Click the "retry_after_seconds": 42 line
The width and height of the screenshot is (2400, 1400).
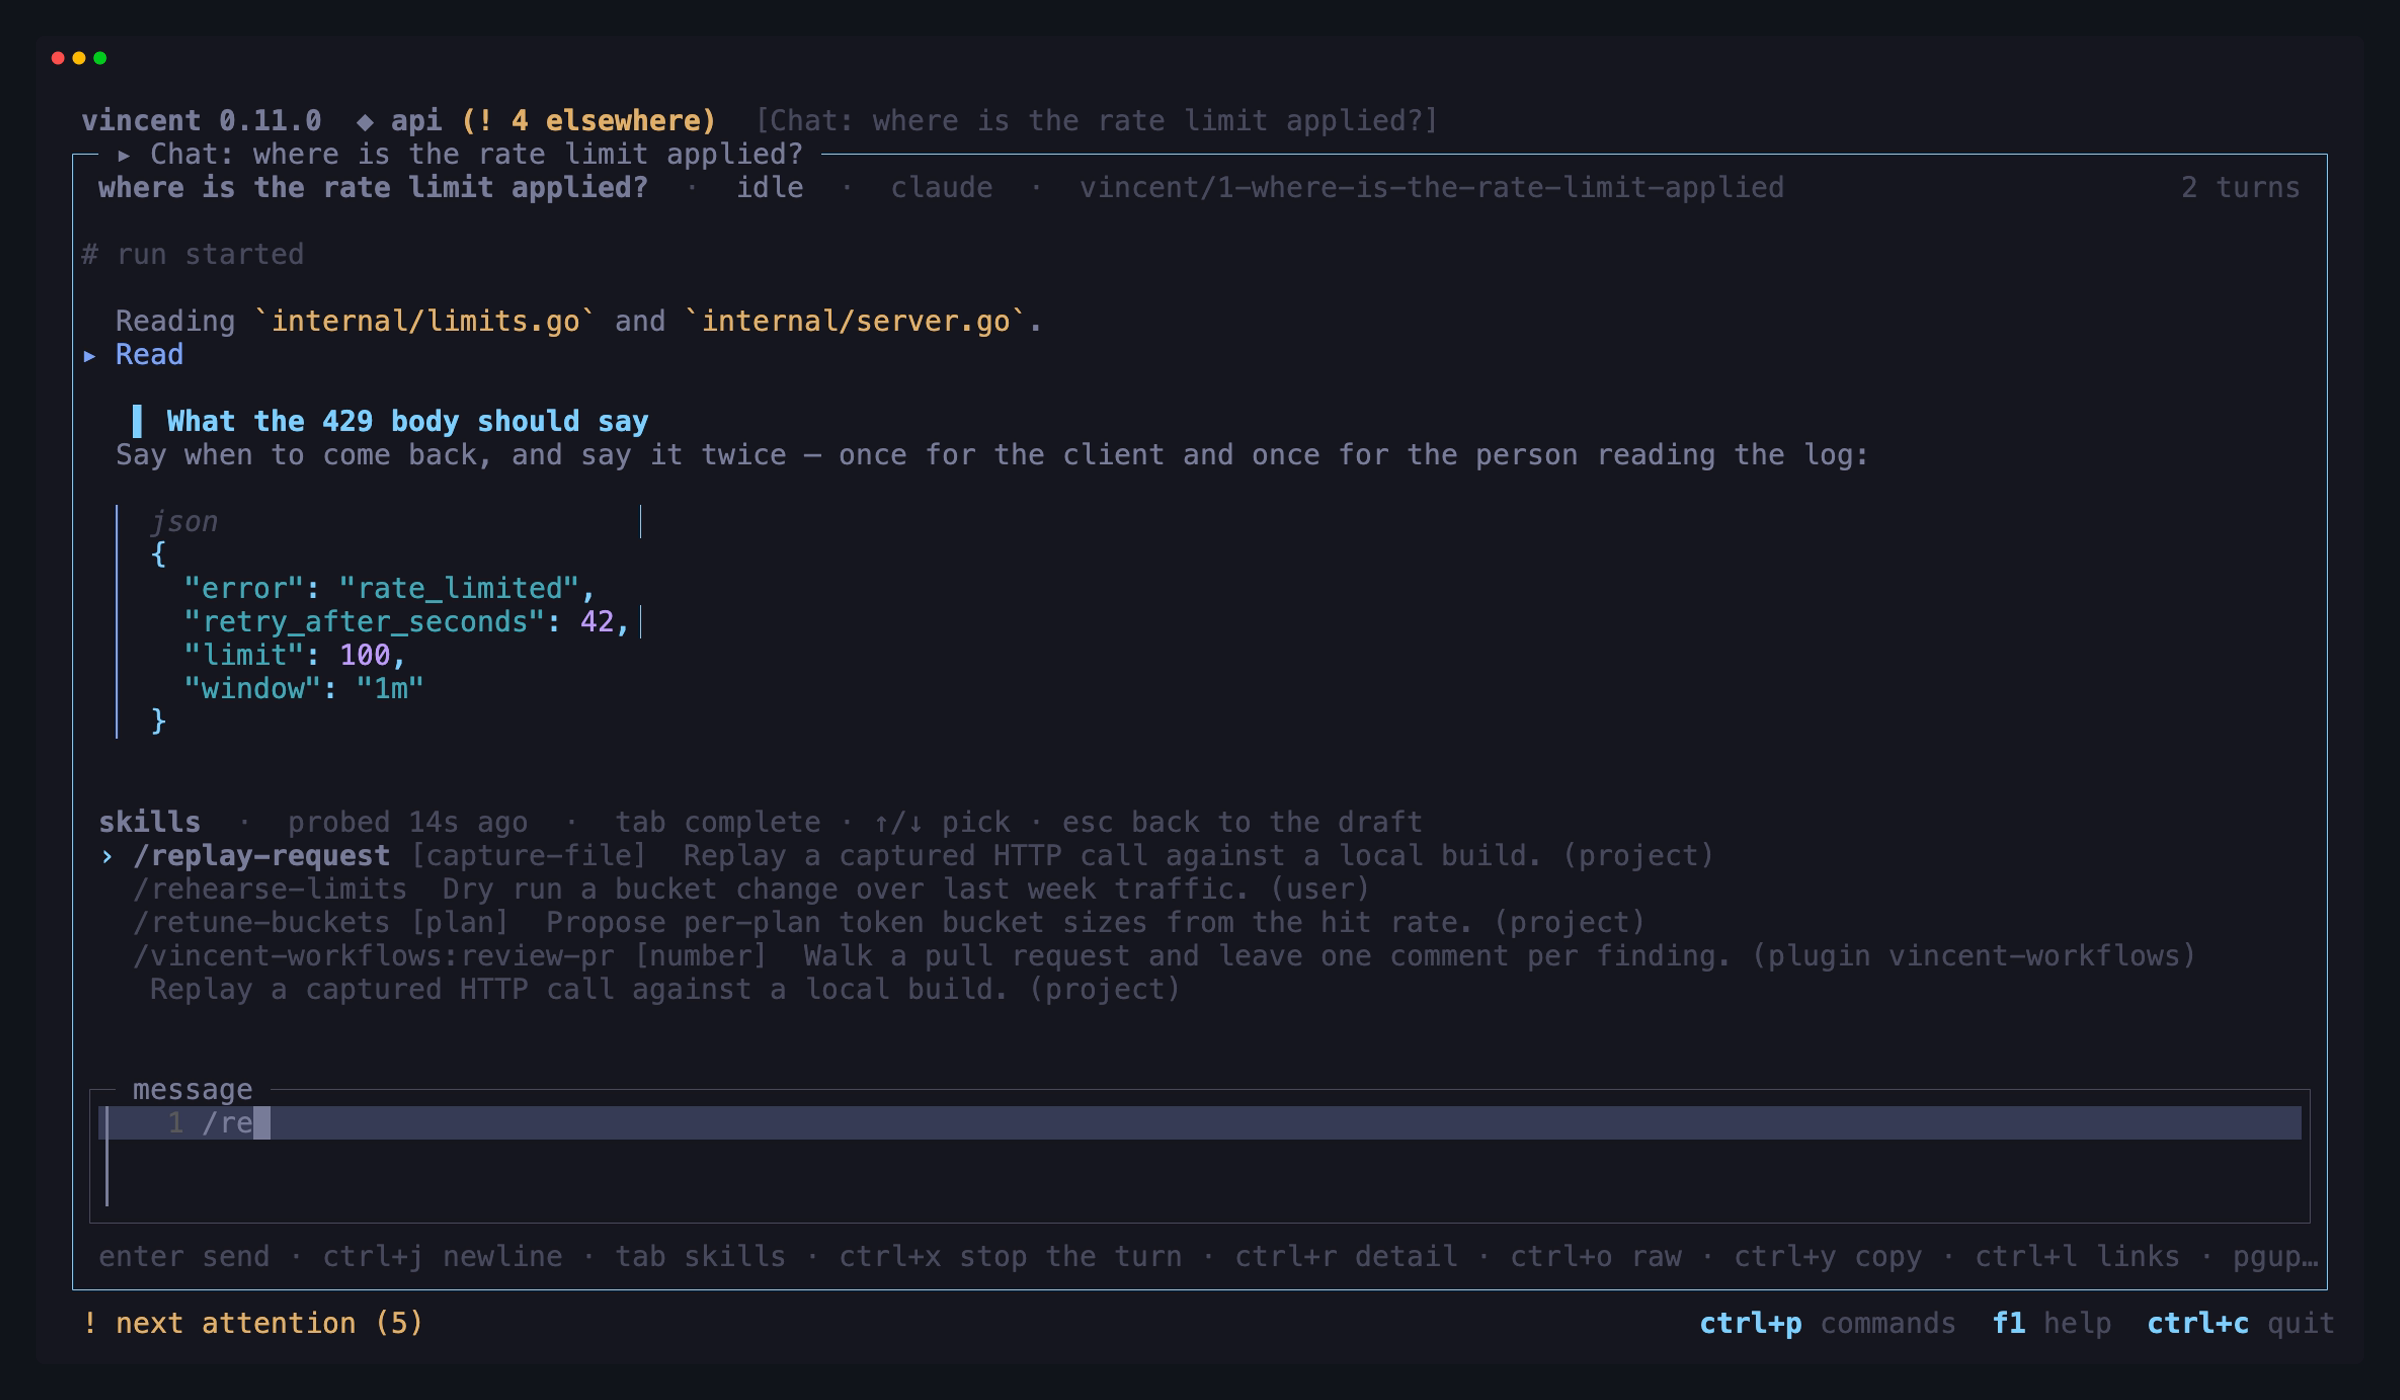tap(407, 622)
